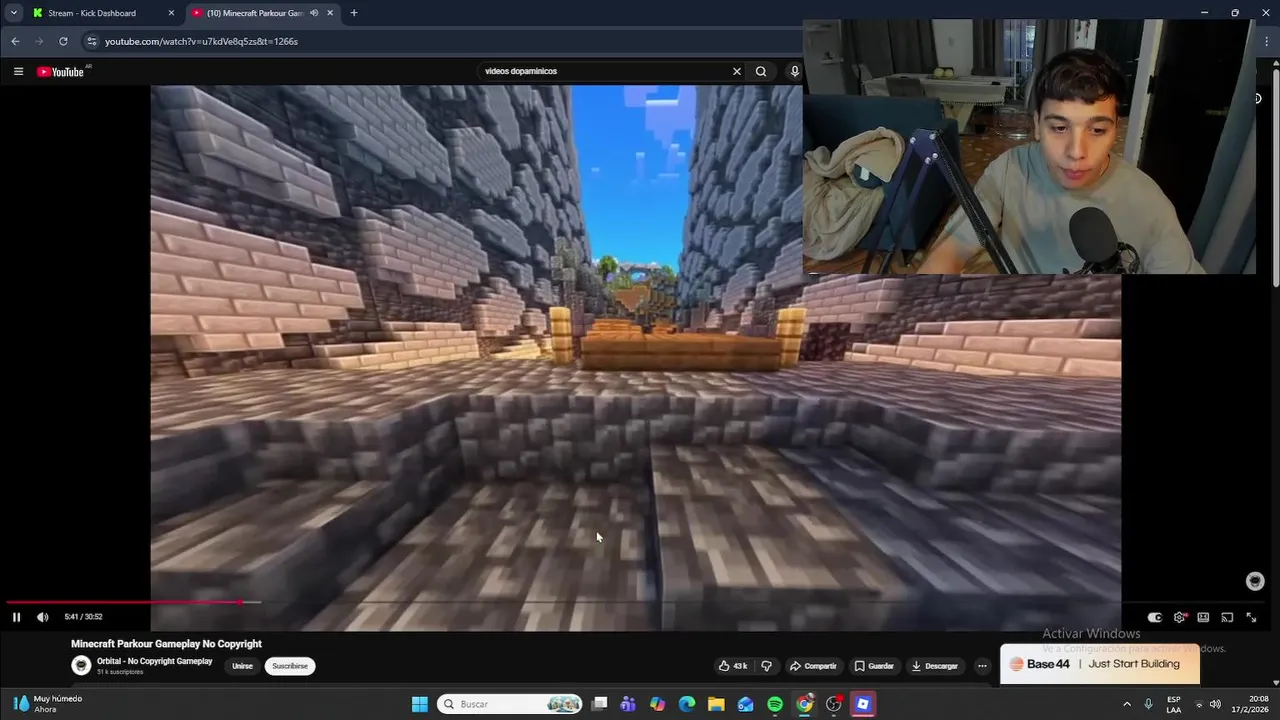1280x720 pixels.
Task: Open Spotify from the taskbar
Action: pyautogui.click(x=775, y=704)
